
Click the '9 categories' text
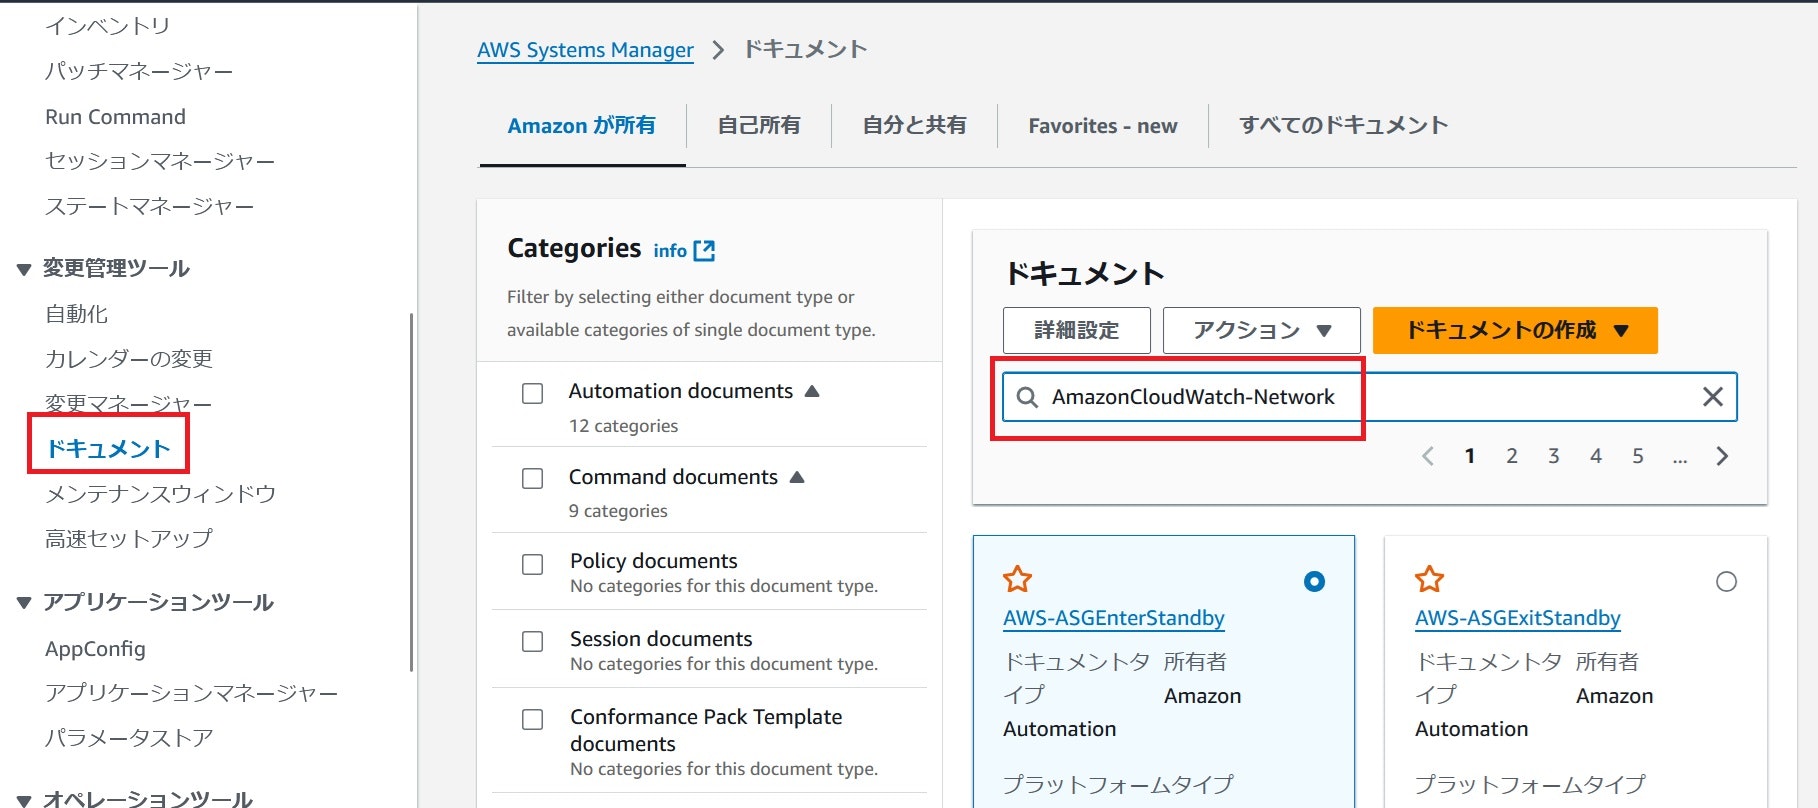(618, 511)
